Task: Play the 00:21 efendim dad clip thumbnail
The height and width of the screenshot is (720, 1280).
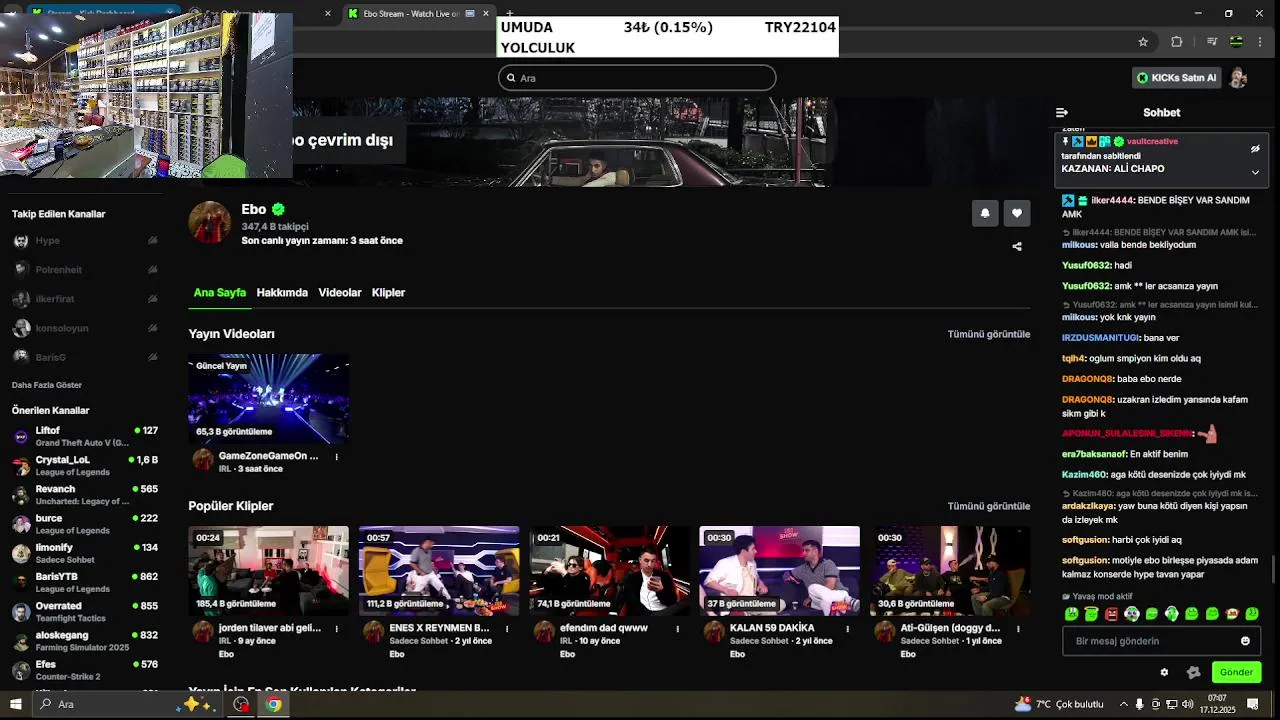Action: (x=609, y=570)
